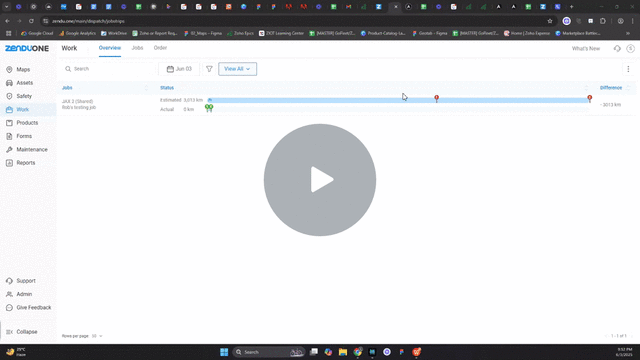The width and height of the screenshot is (640, 360).
Task: Switch to the Order tab
Action: tap(160, 48)
